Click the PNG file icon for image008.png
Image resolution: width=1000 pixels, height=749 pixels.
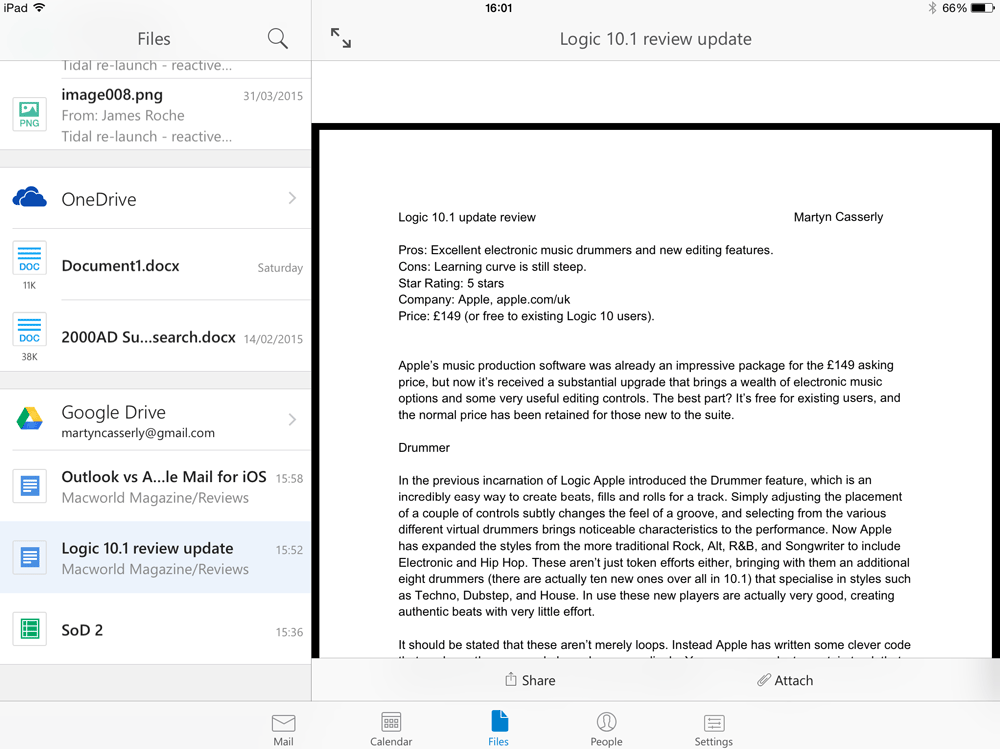click(x=29, y=115)
